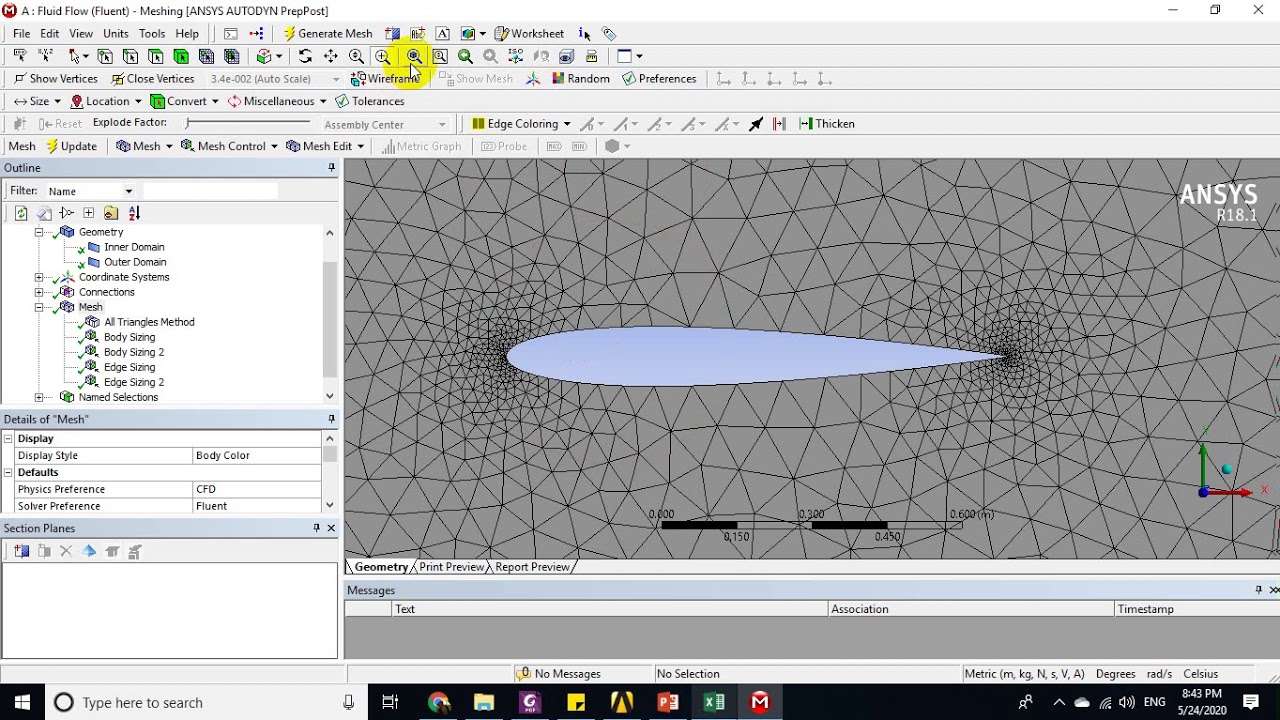
Task: Click the Expand All outline icon
Action: pyautogui.click(x=89, y=213)
